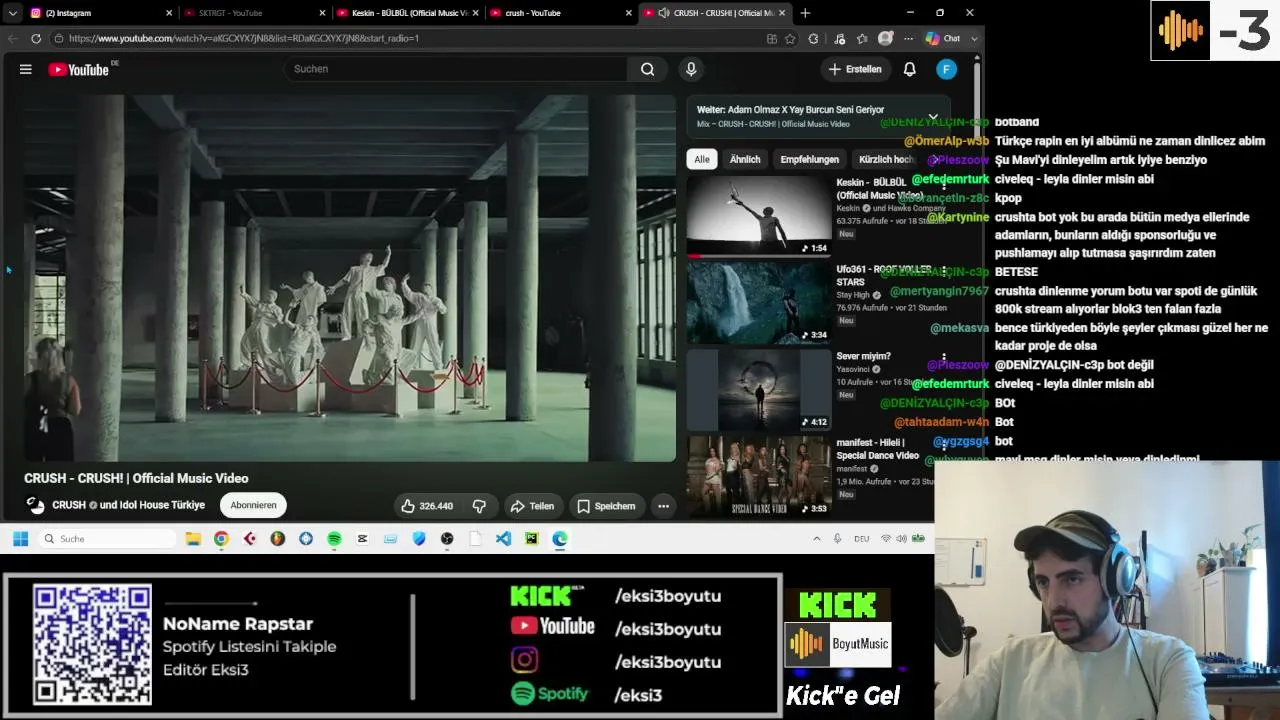The height and width of the screenshot is (720, 1280).
Task: Select the Kürzlich hochgeladen filter chip
Action: [x=887, y=159]
